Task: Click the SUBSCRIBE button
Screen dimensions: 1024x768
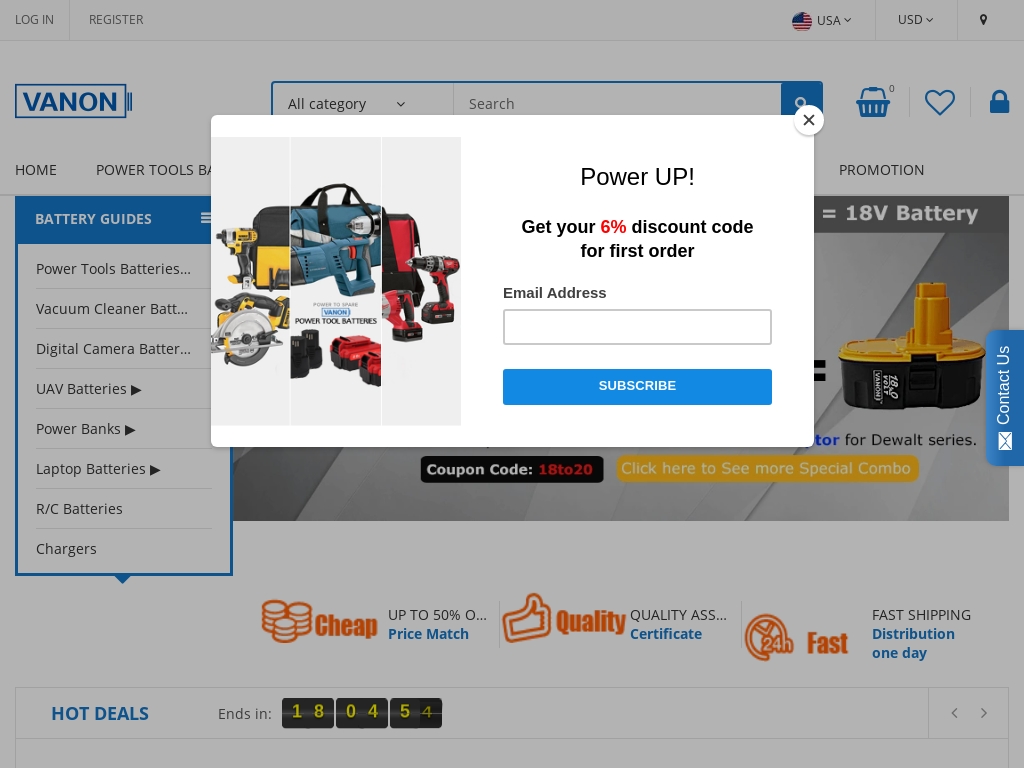Action: pos(637,386)
